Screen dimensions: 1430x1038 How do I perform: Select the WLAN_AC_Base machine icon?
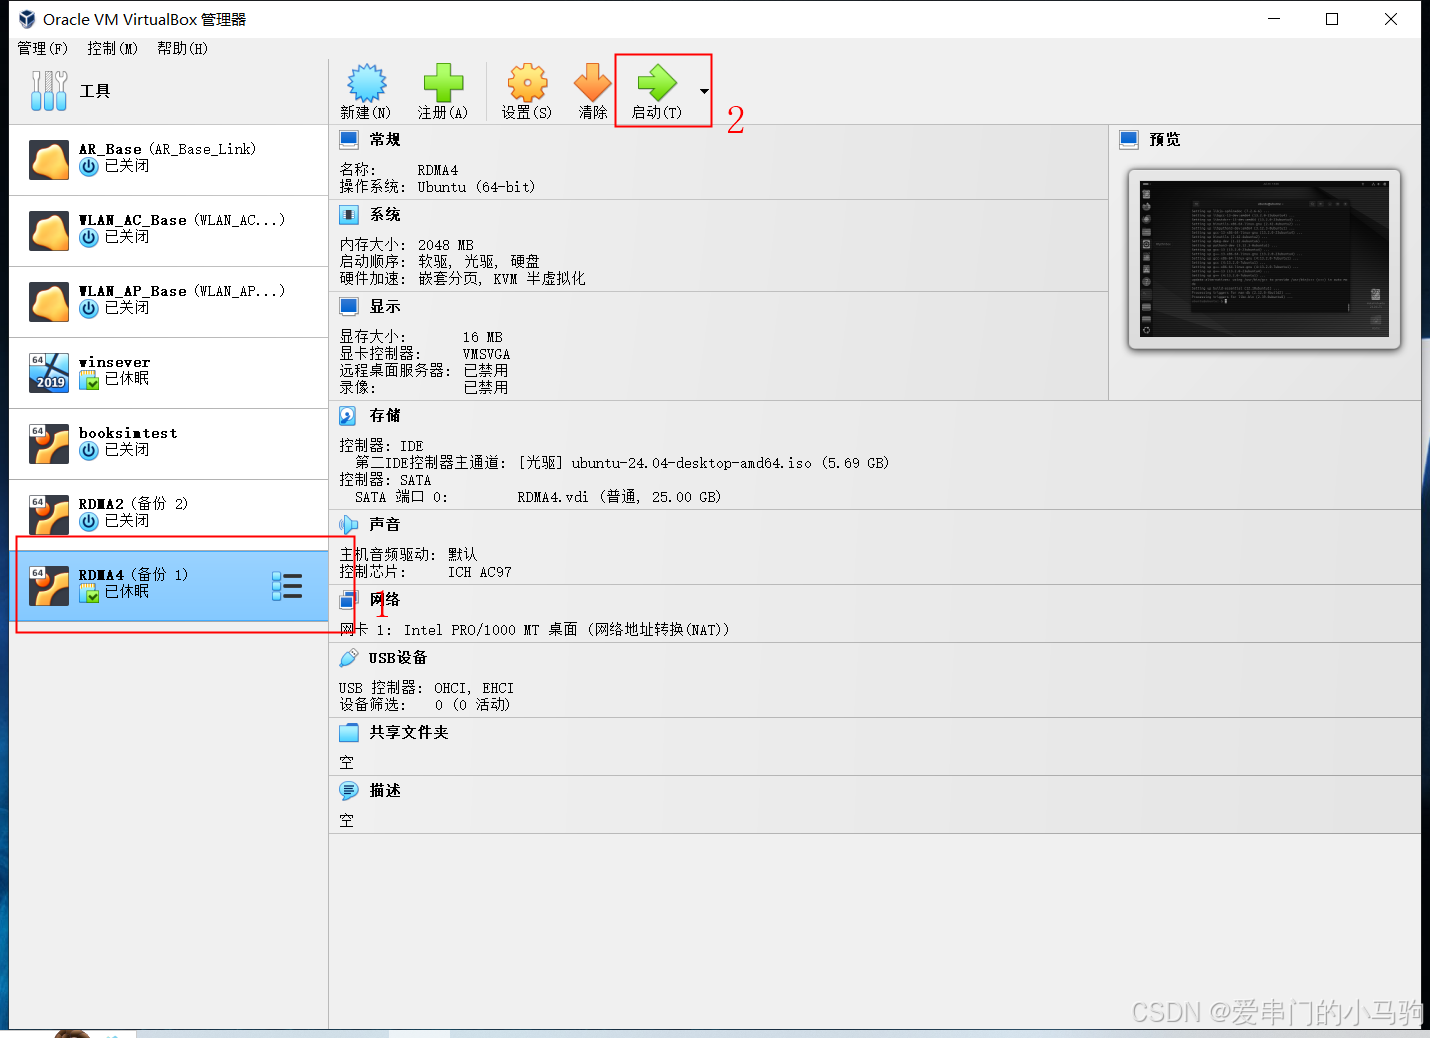click(49, 231)
